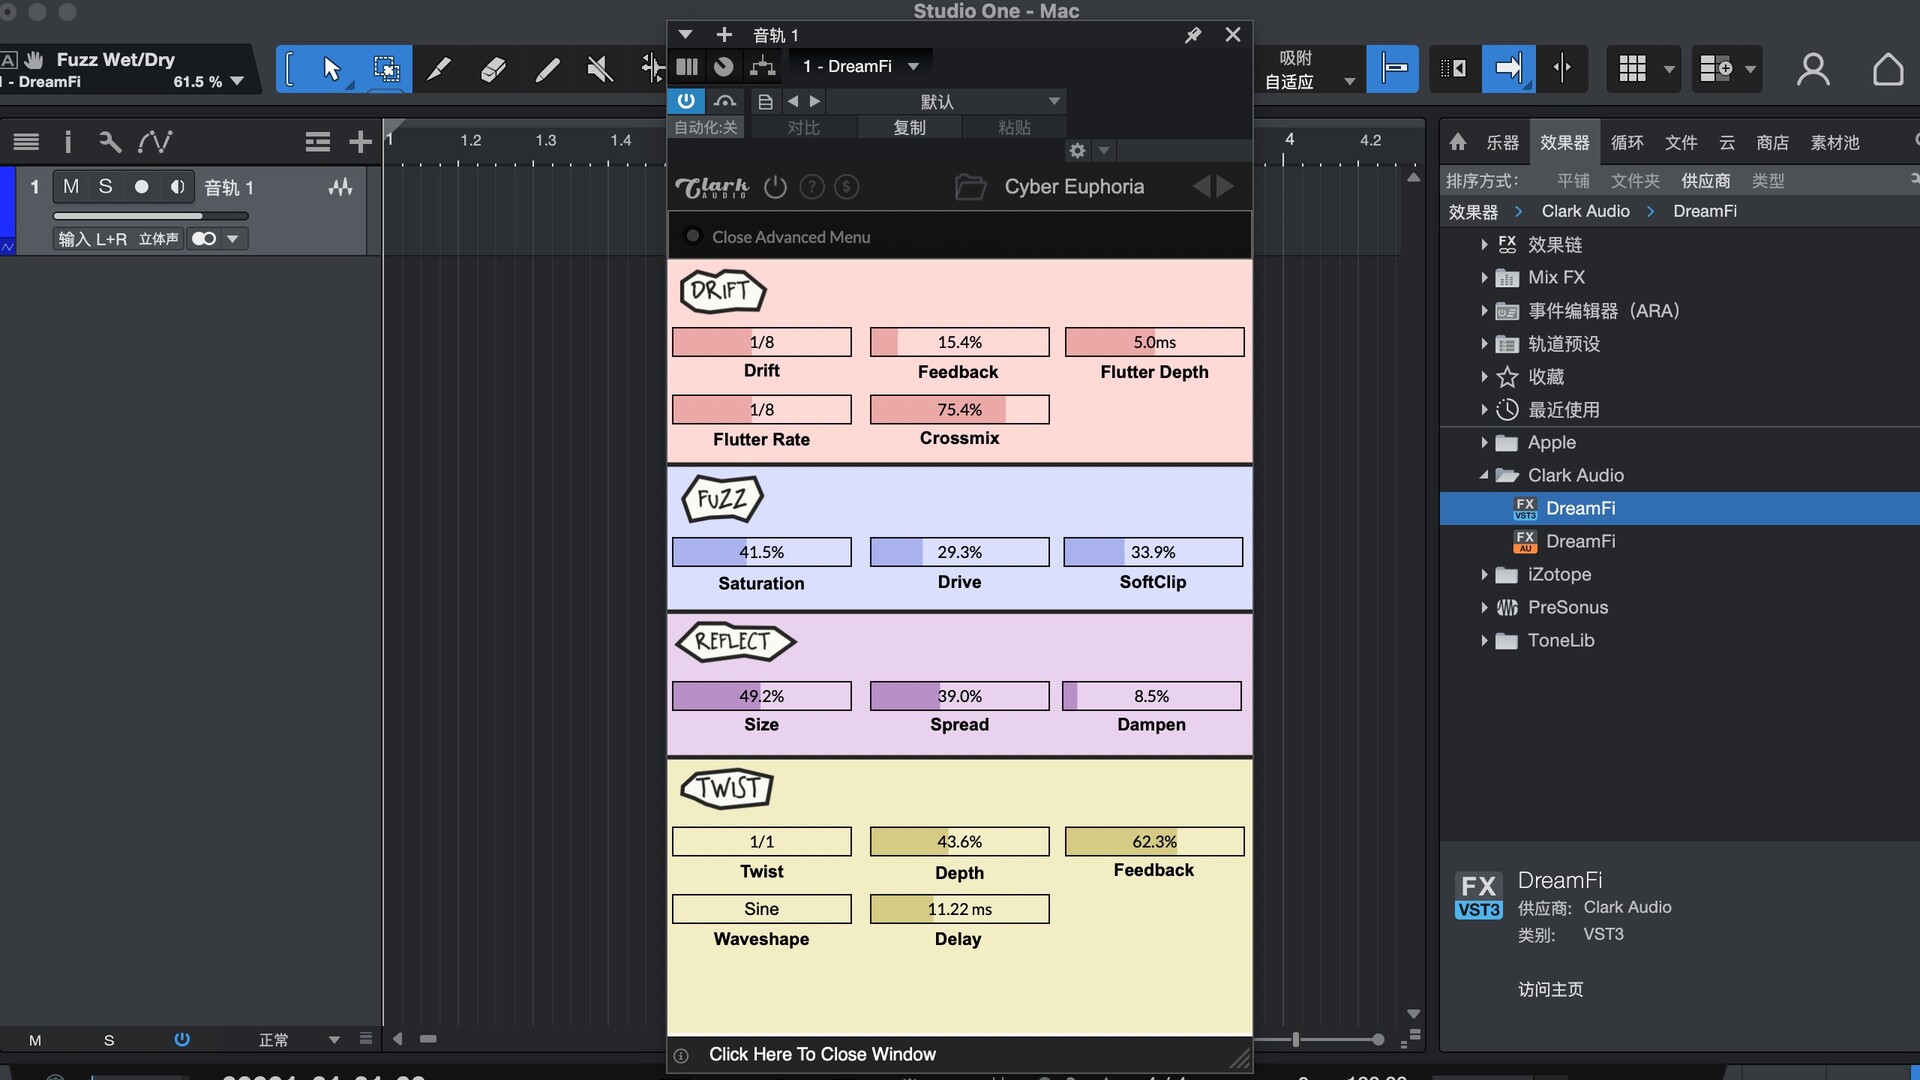This screenshot has width=1920, height=1080.
Task: Adjust the Saturation slider in Fuzz
Action: coord(761,552)
